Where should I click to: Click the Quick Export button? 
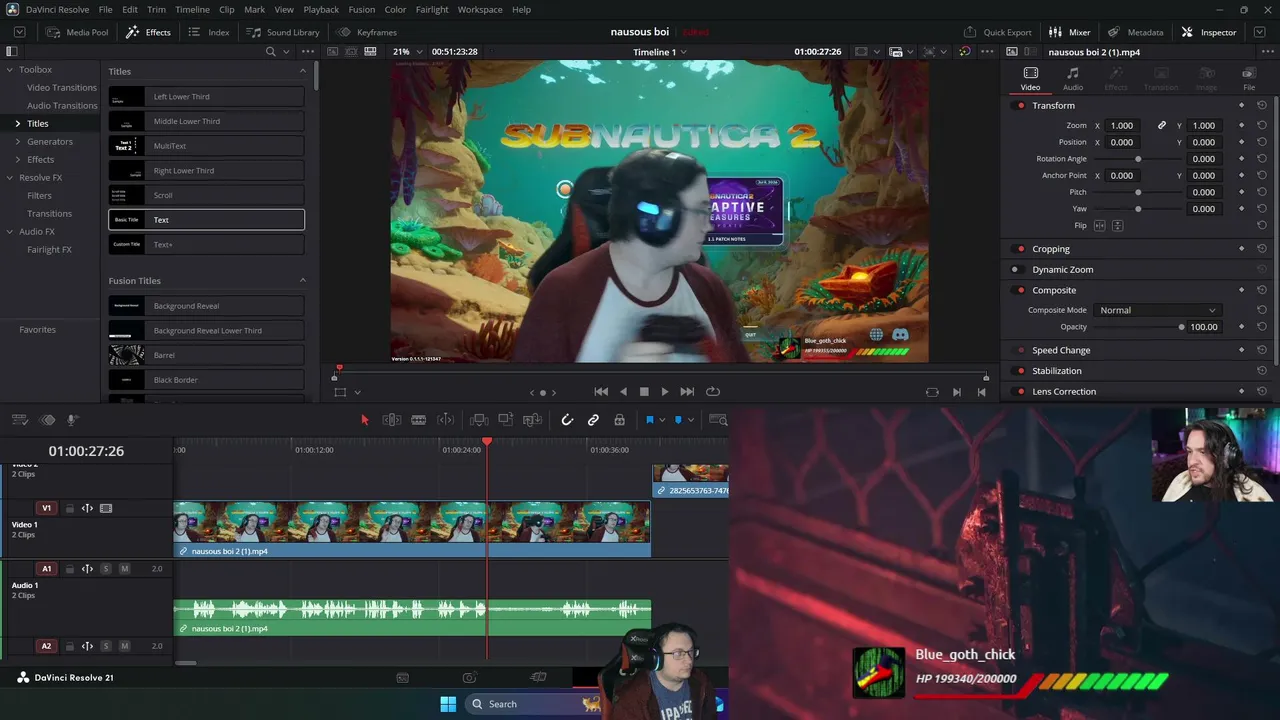[997, 32]
